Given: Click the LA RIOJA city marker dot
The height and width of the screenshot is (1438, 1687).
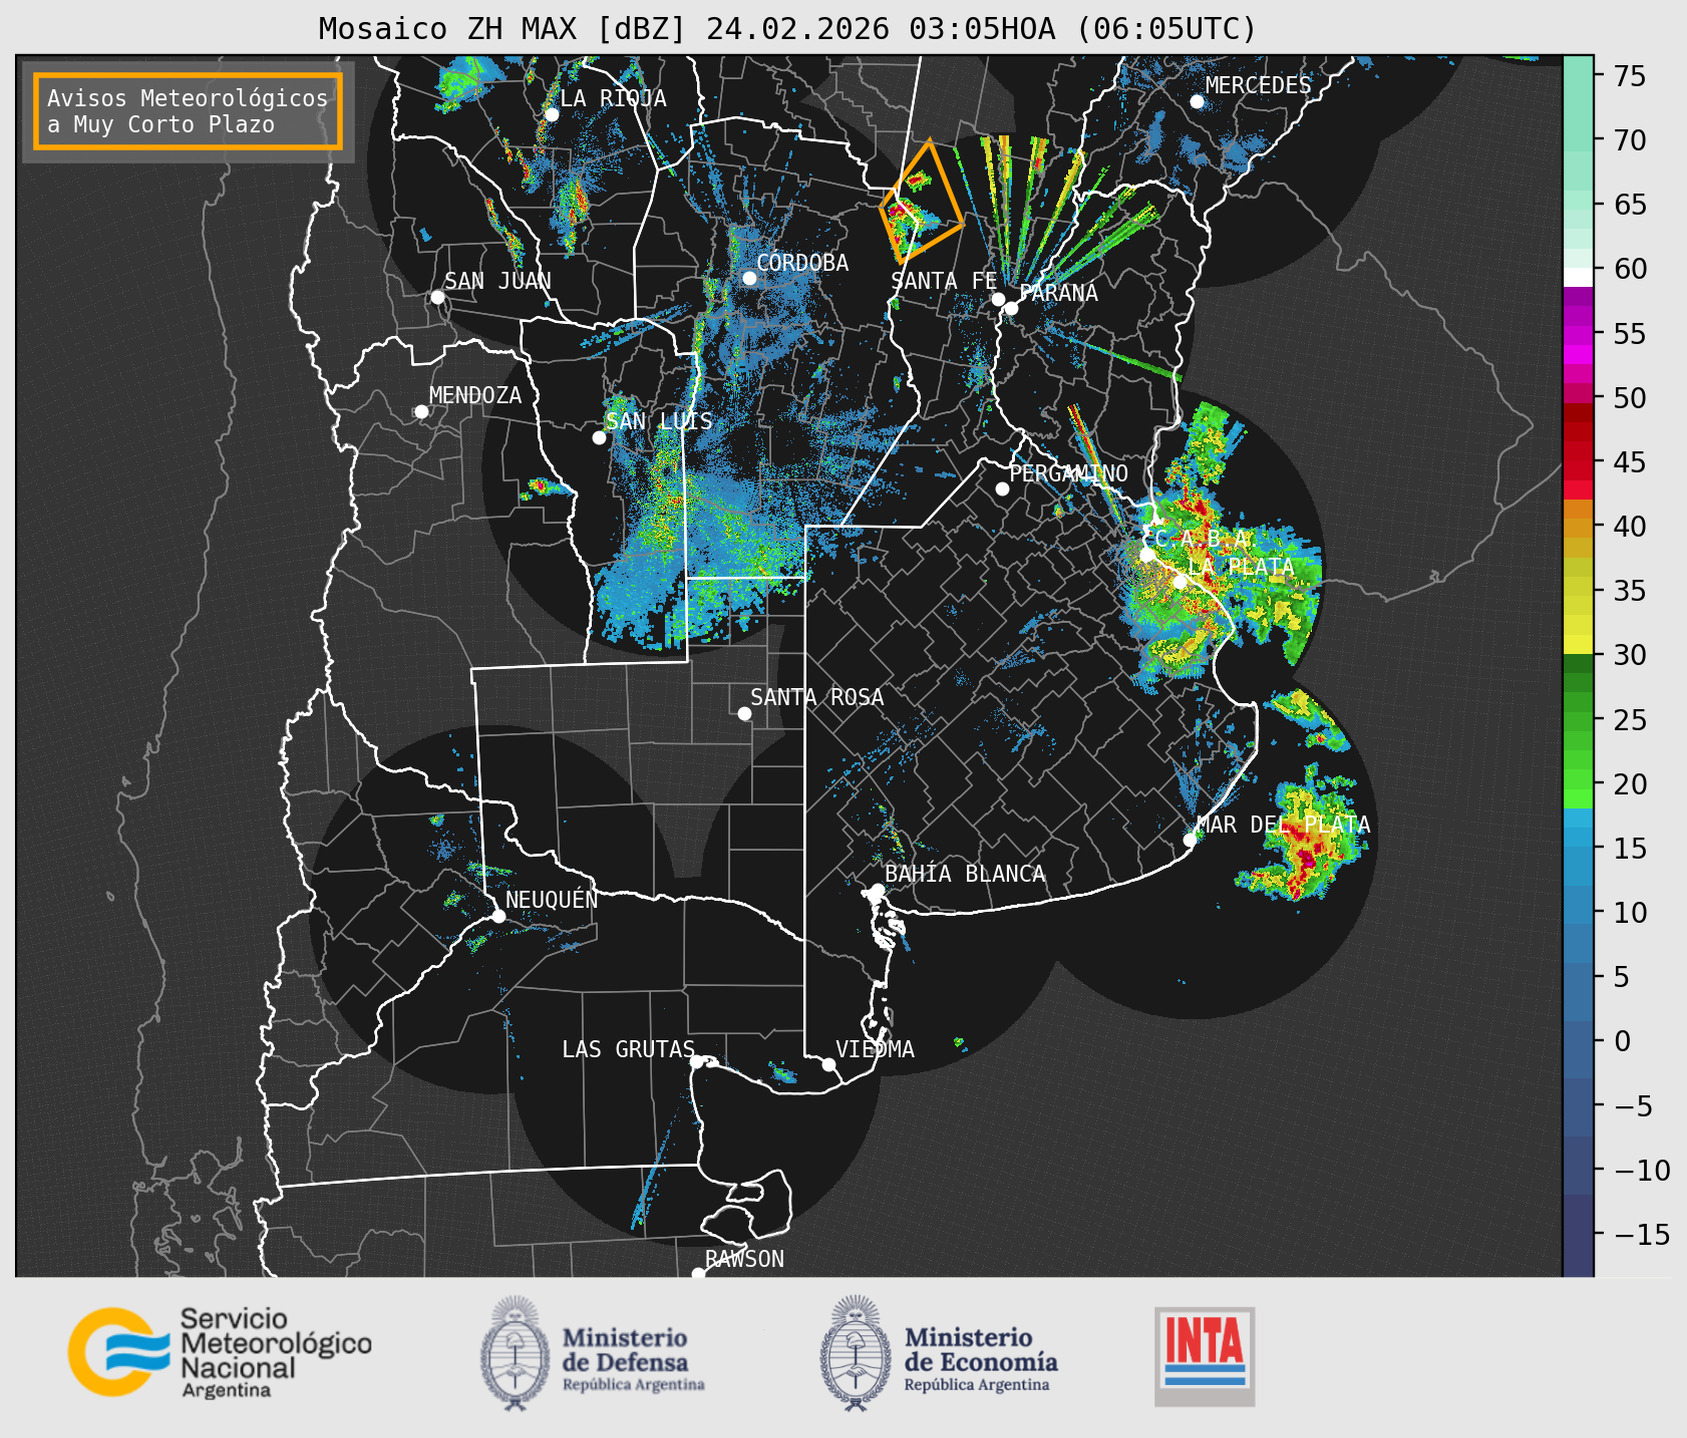Looking at the screenshot, I should [551, 114].
